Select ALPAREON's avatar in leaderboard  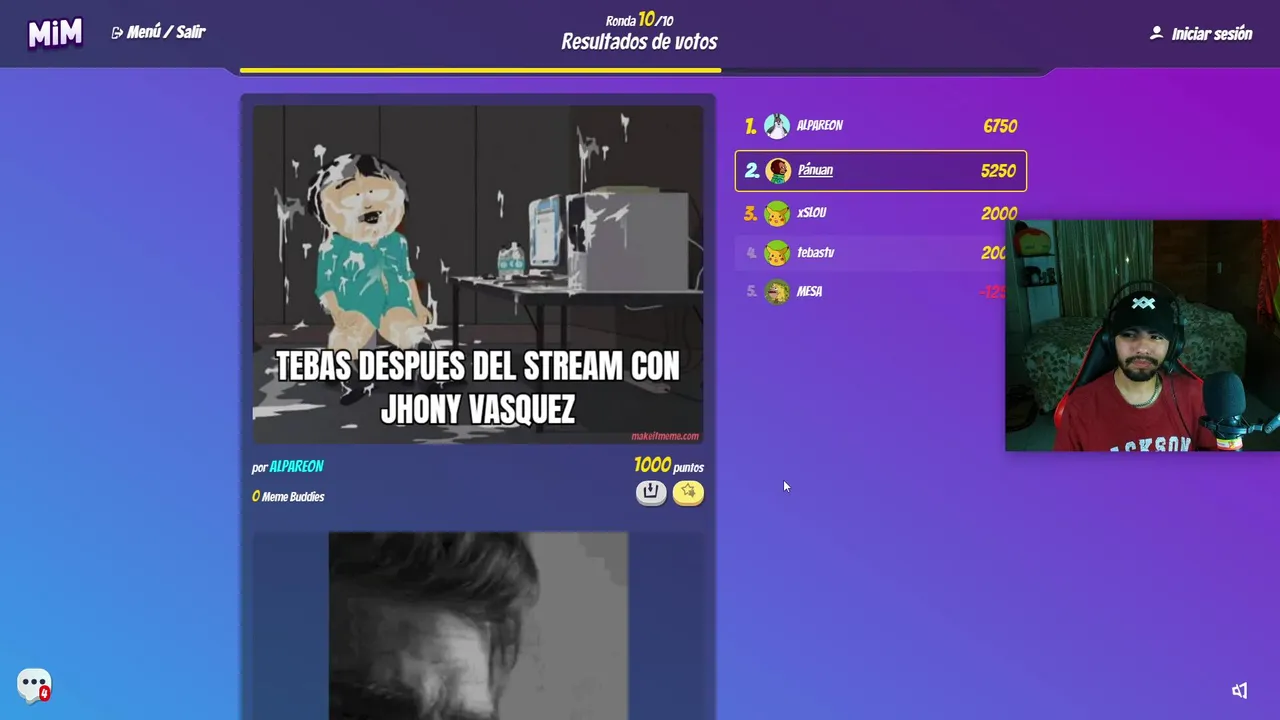tap(777, 126)
